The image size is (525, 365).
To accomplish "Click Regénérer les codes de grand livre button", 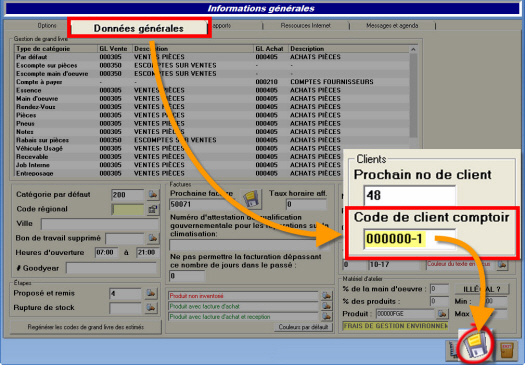I will 86,327.
